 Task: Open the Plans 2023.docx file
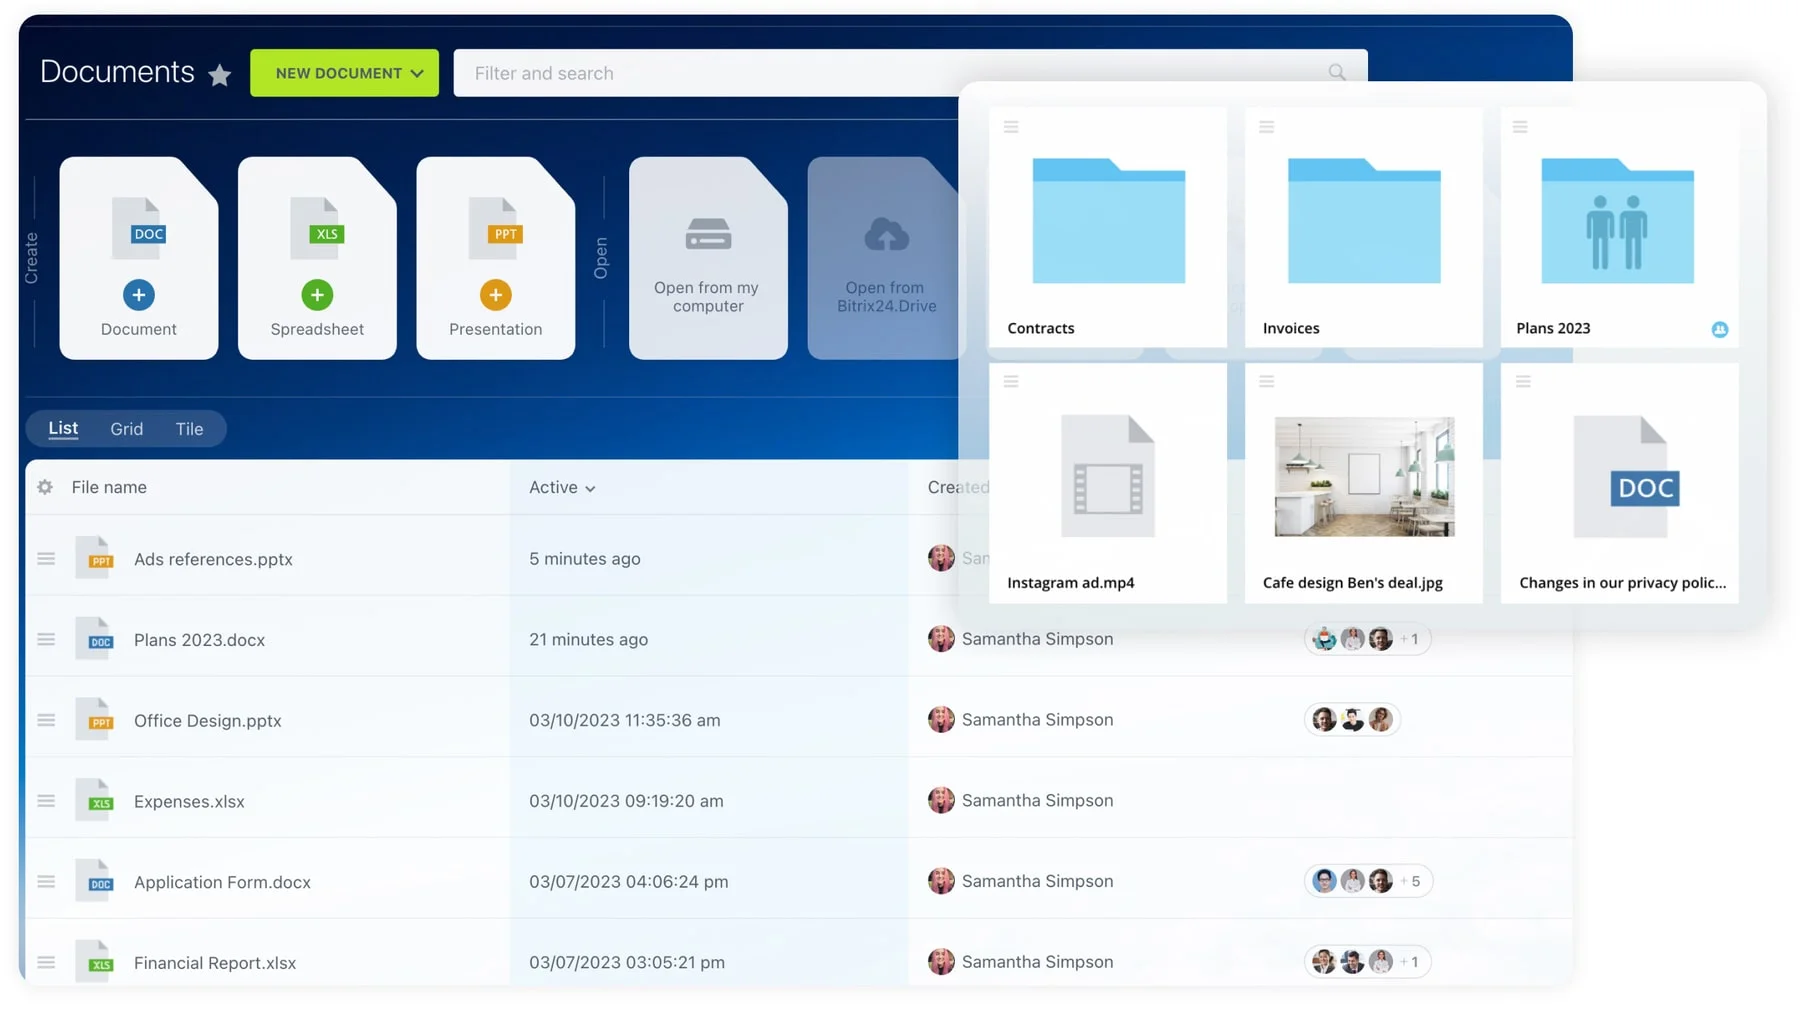click(x=199, y=640)
